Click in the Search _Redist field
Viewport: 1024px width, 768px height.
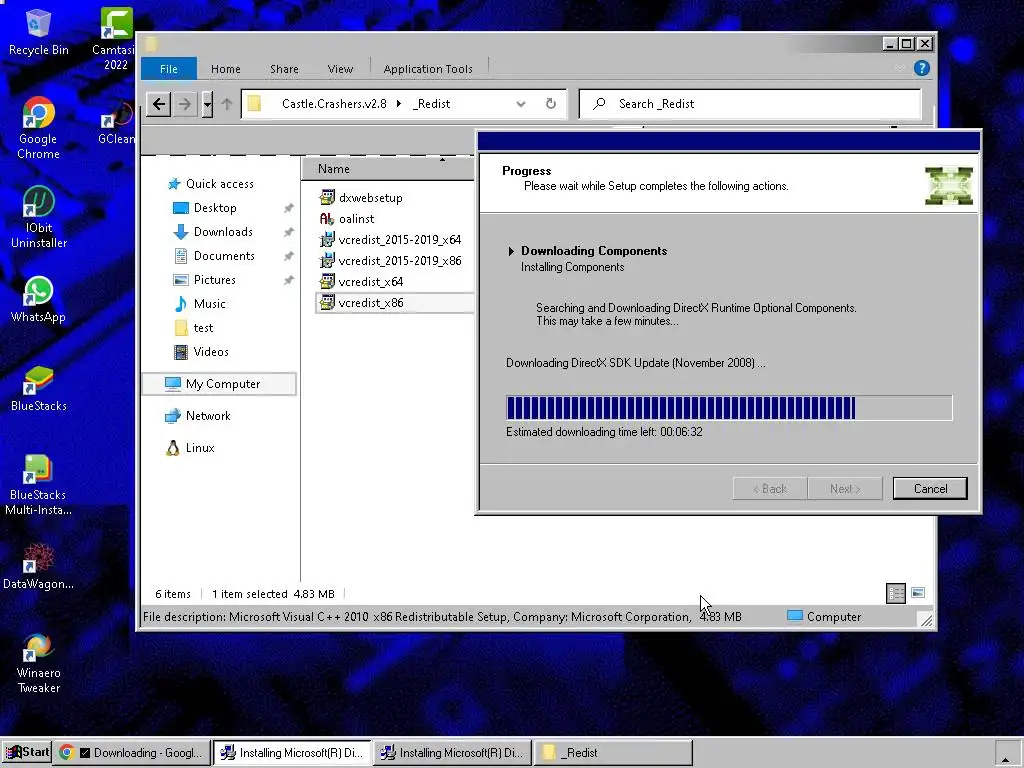(750, 104)
